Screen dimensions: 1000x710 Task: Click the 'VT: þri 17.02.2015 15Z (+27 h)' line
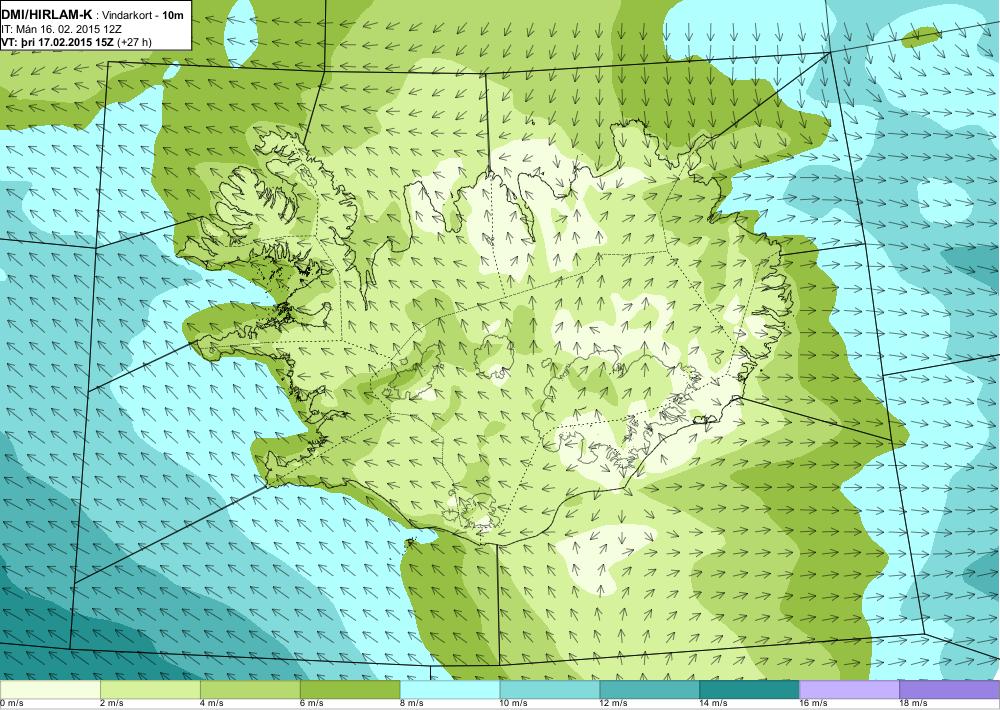[x=77, y=43]
